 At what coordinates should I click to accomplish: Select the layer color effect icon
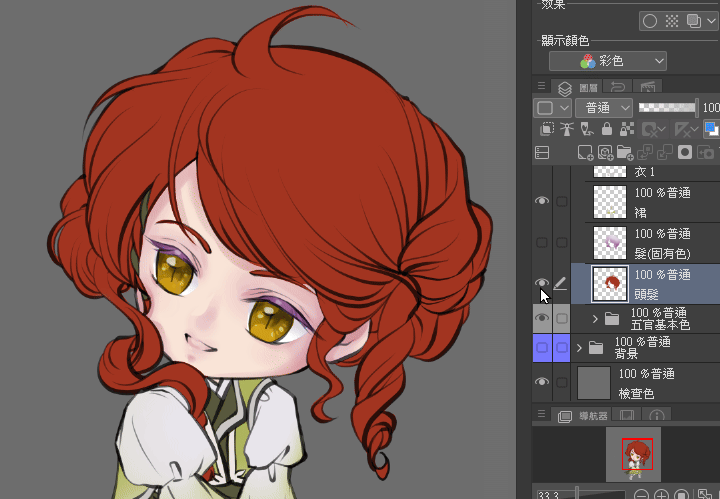[x=694, y=21]
